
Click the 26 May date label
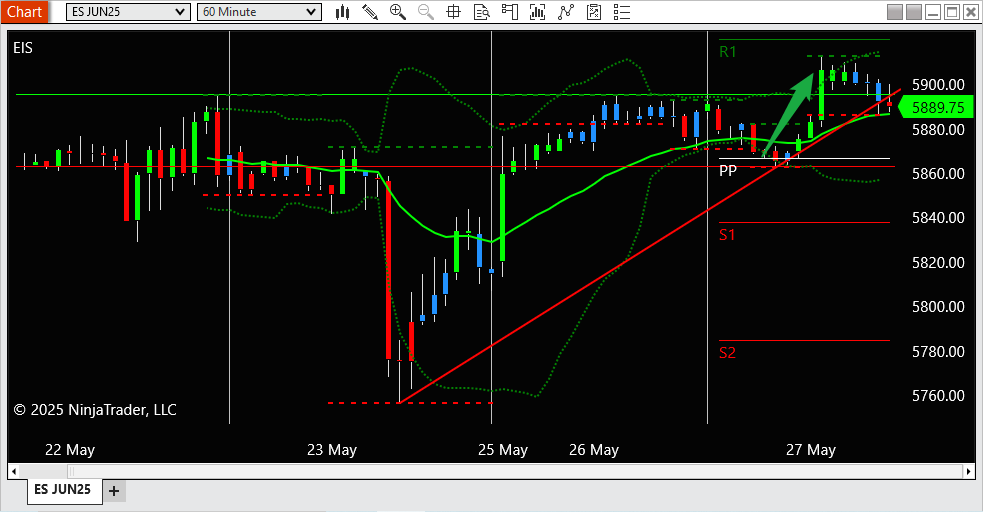(594, 450)
